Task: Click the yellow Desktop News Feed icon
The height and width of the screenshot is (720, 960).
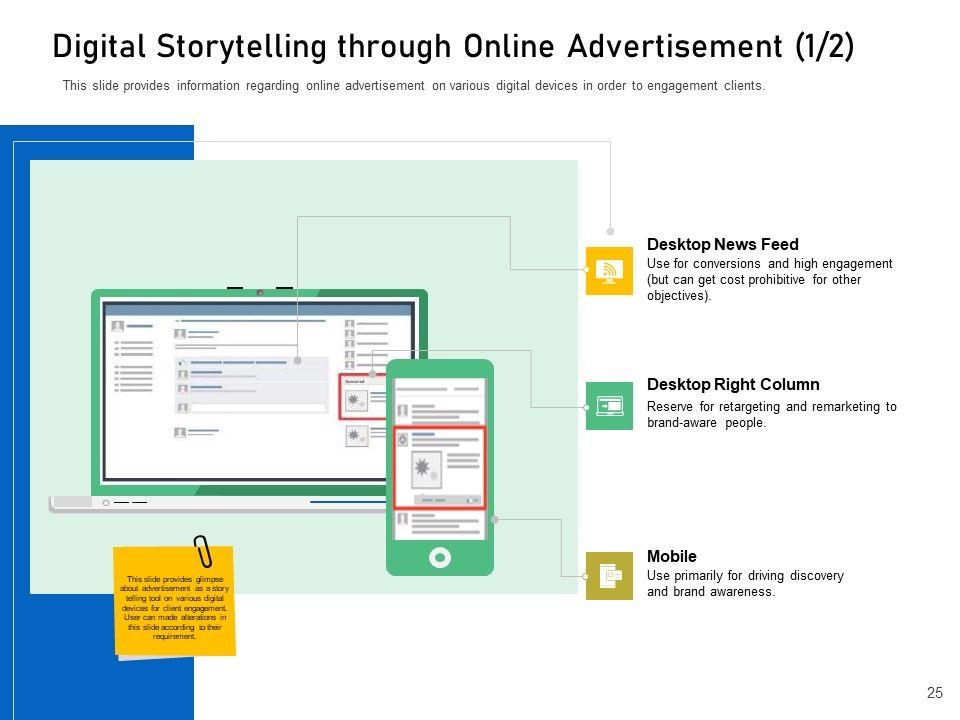Action: pyautogui.click(x=609, y=270)
